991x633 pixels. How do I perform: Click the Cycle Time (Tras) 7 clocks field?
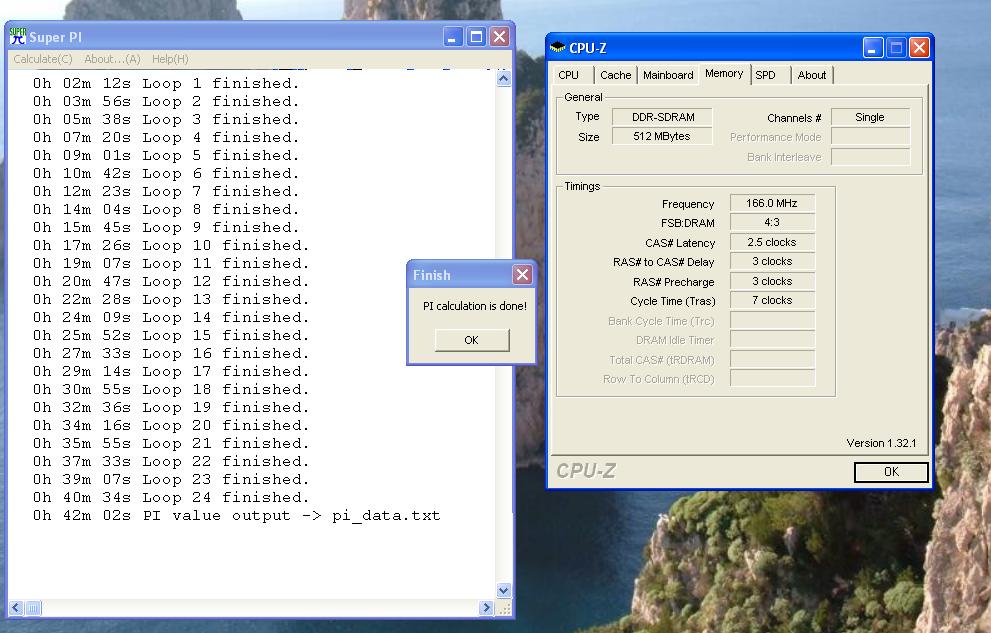click(x=772, y=301)
